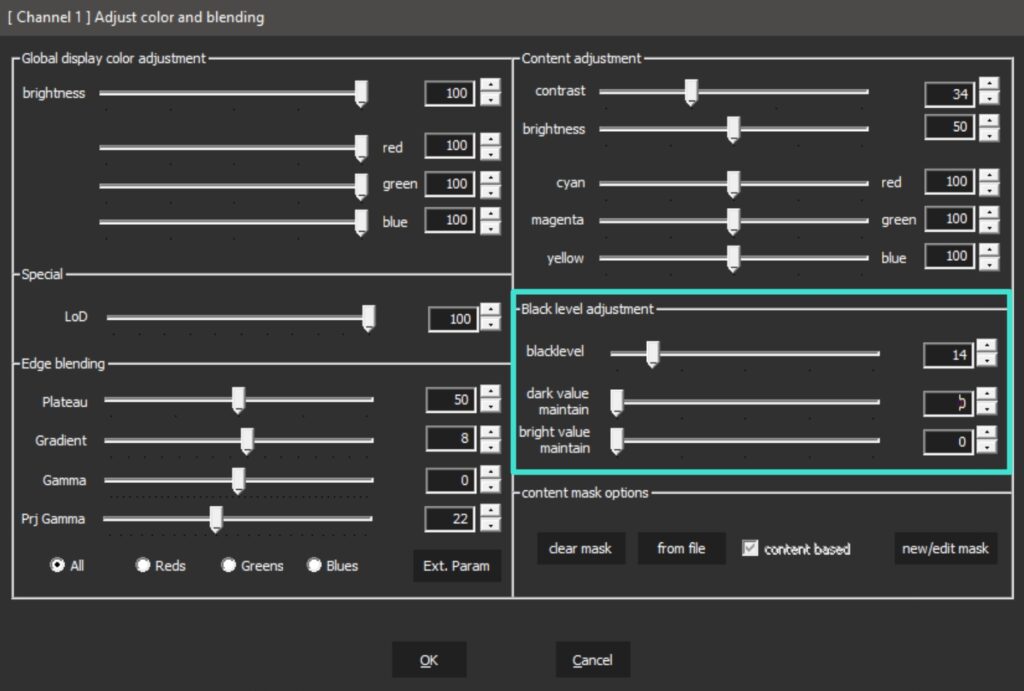1024x691 pixels.
Task: Decrease Gradient value using the down arrow
Action: coord(490,445)
